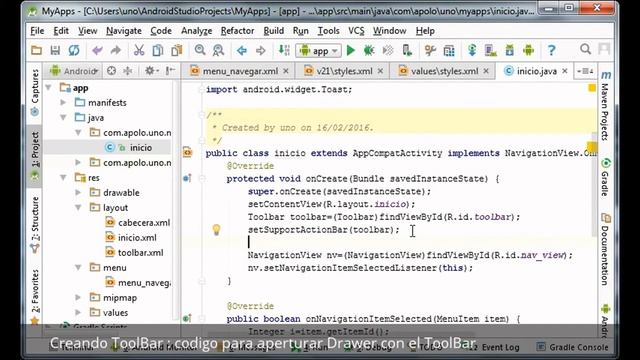
Task: Open project panel gear settings
Action: 150,71
